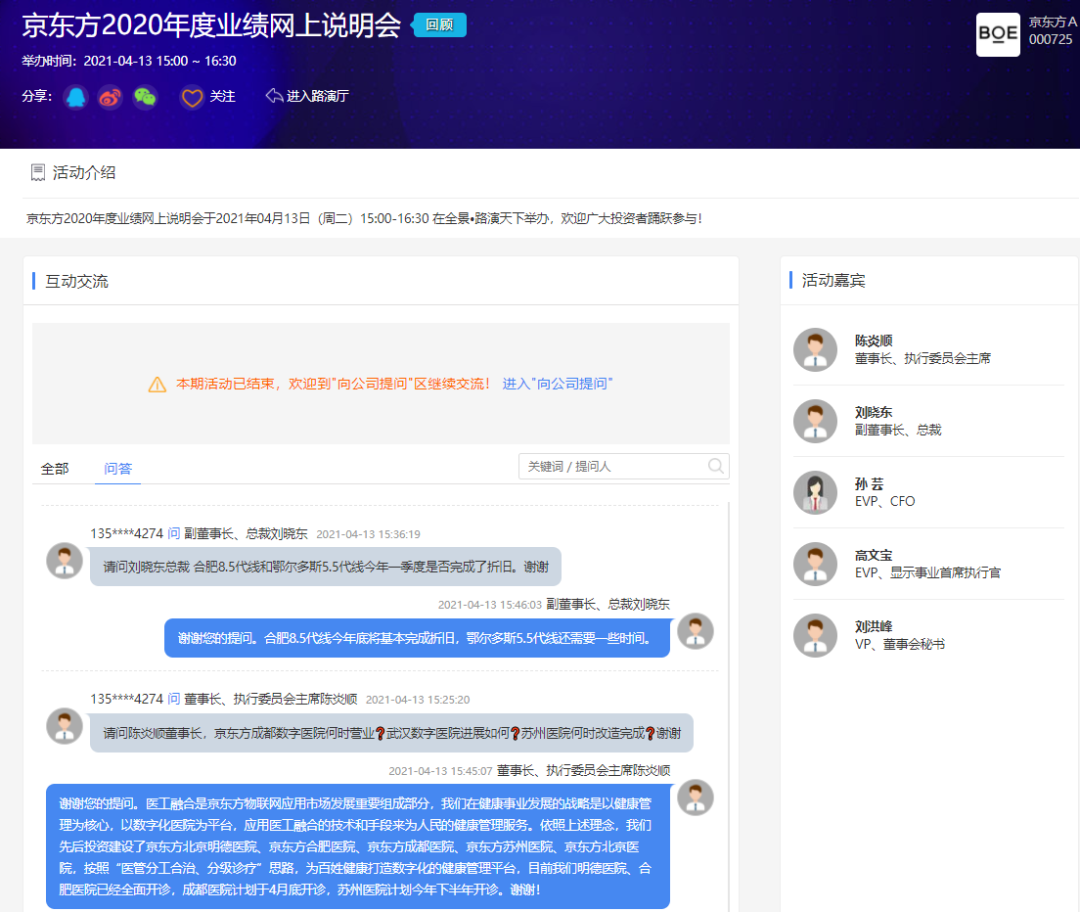Click the 回顾 badge beside title
This screenshot has width=1080, height=912.
(x=439, y=25)
